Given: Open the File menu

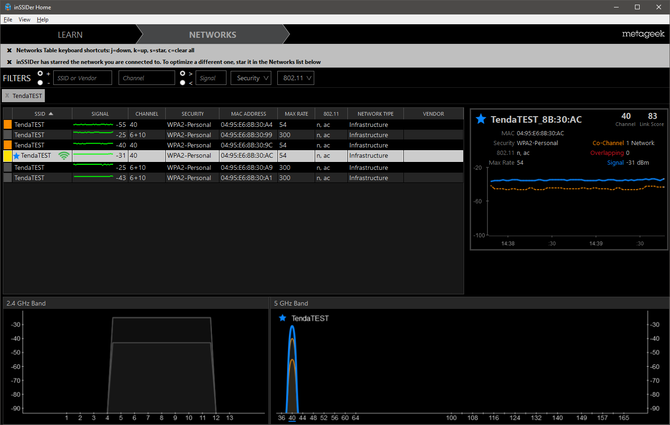Looking at the screenshot, I should click(x=8, y=20).
